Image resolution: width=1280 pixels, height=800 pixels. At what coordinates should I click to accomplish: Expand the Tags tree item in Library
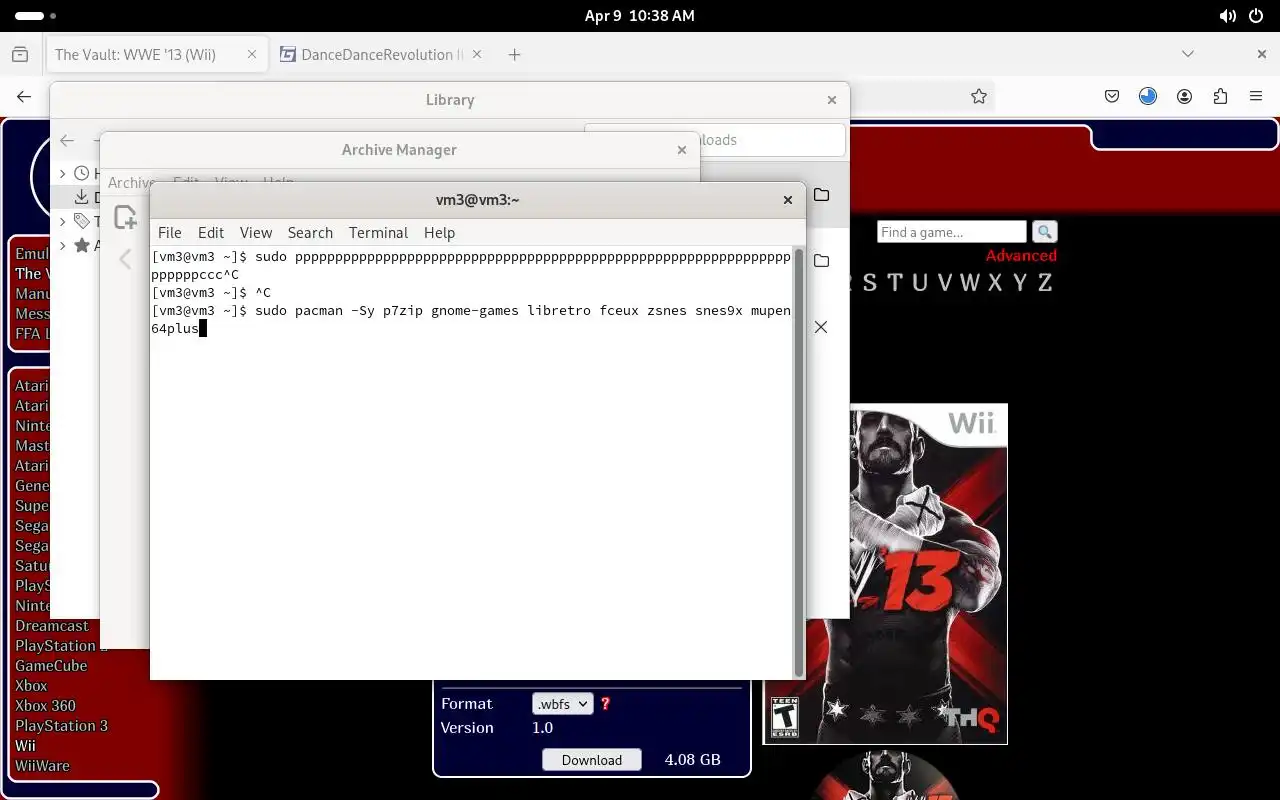63,221
